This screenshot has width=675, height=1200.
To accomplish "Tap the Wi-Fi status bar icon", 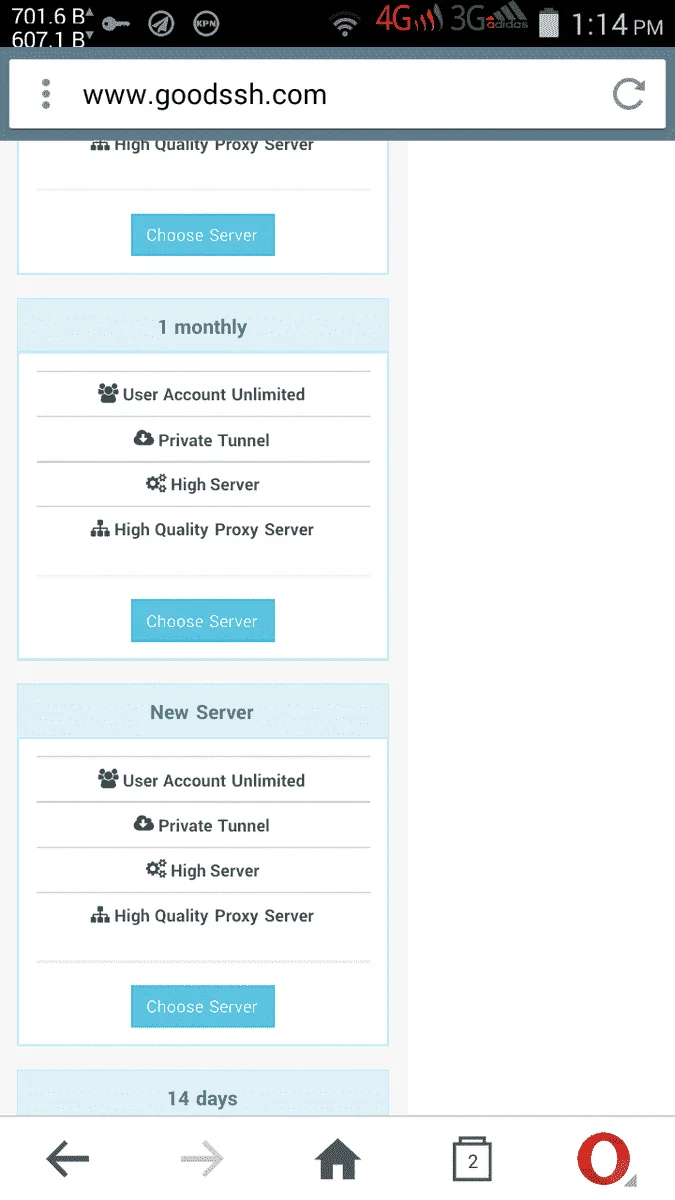I will point(346,23).
